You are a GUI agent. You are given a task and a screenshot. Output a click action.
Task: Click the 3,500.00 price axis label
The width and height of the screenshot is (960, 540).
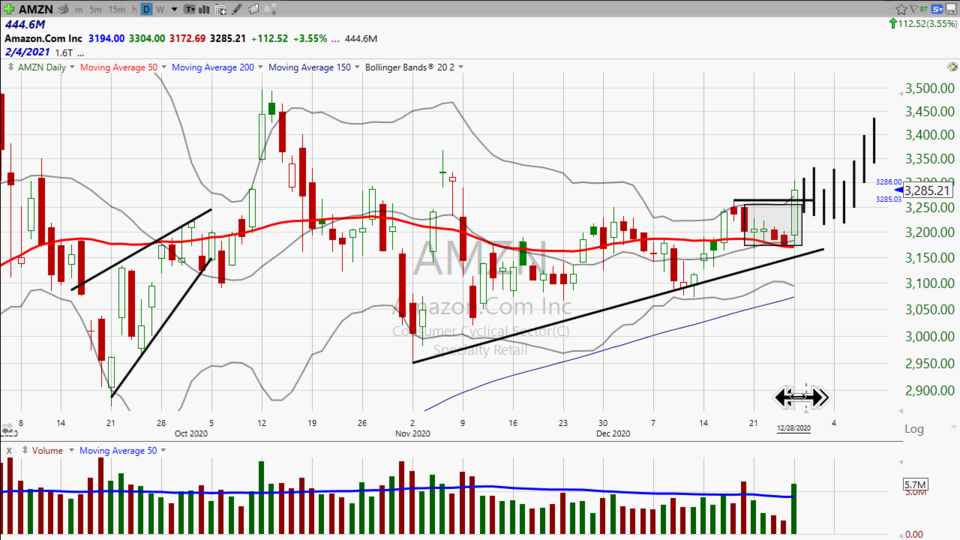929,88
